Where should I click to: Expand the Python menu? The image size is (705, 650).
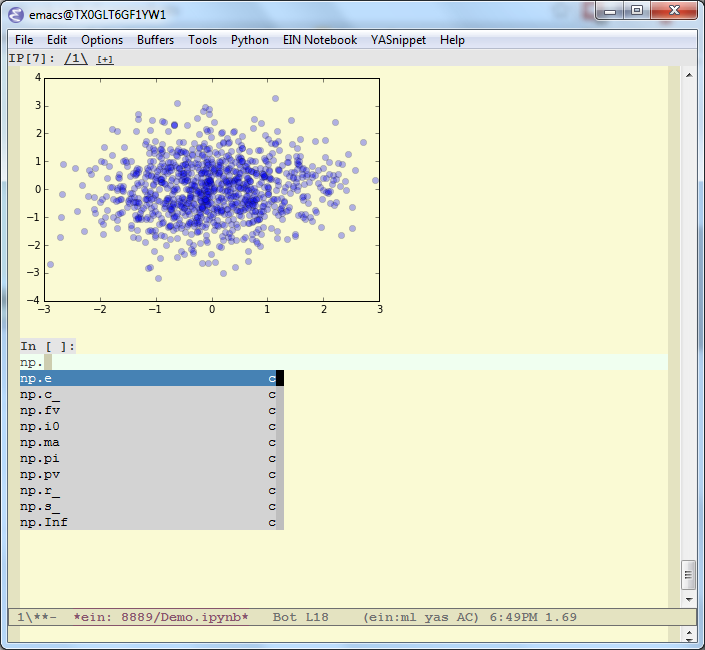[250, 40]
